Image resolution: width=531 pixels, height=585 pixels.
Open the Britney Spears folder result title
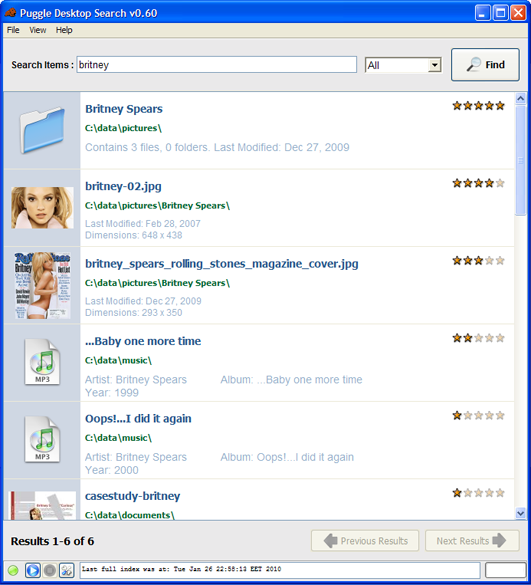pos(124,109)
